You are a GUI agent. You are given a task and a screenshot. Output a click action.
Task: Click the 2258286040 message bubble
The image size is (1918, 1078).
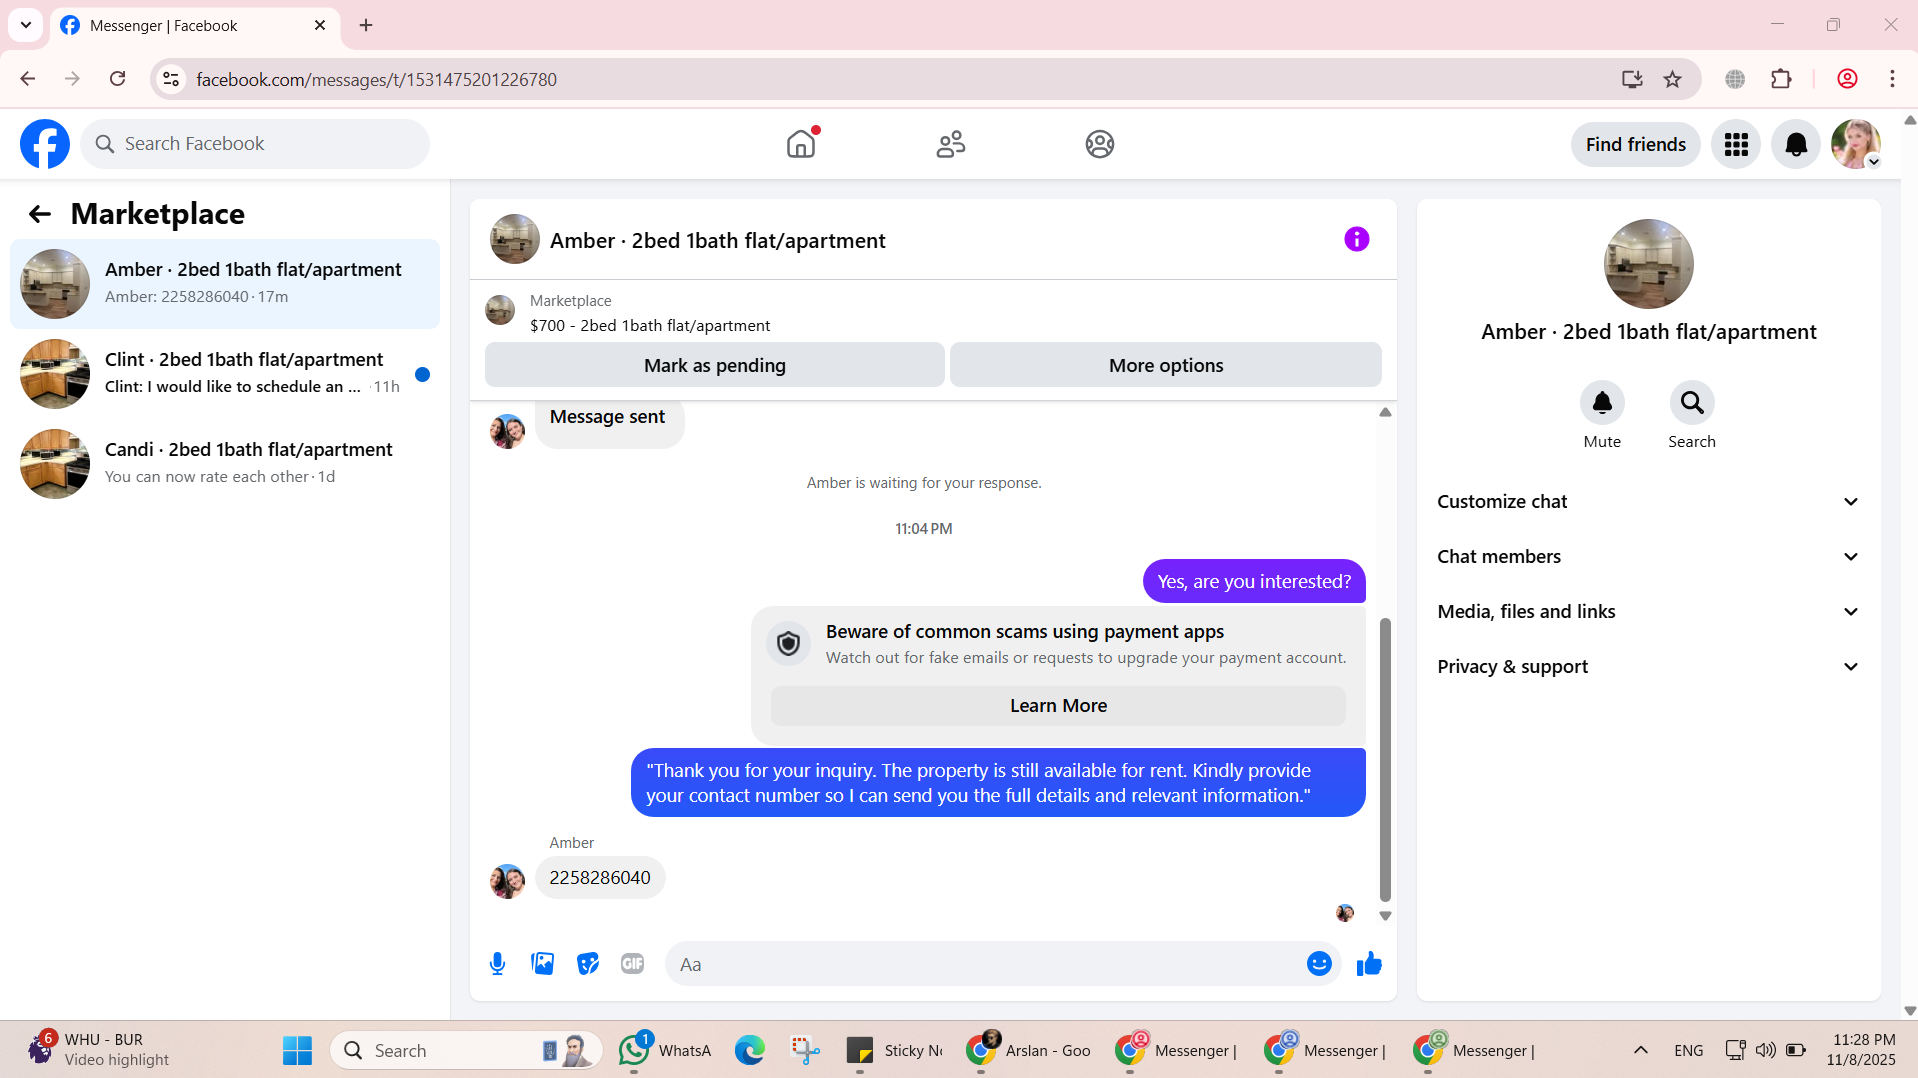(x=600, y=878)
